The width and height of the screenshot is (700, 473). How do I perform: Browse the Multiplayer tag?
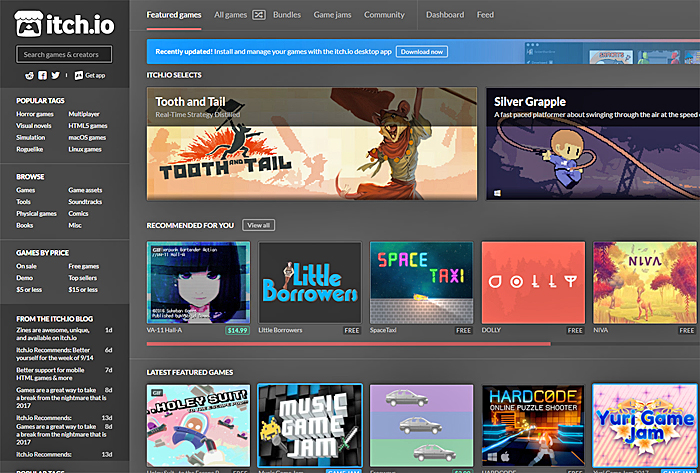(84, 114)
